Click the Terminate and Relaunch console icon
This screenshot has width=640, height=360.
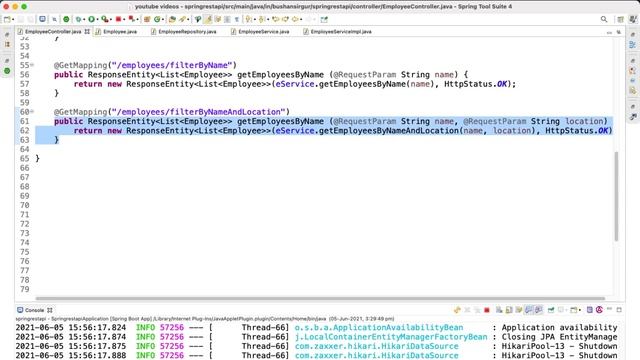458,310
